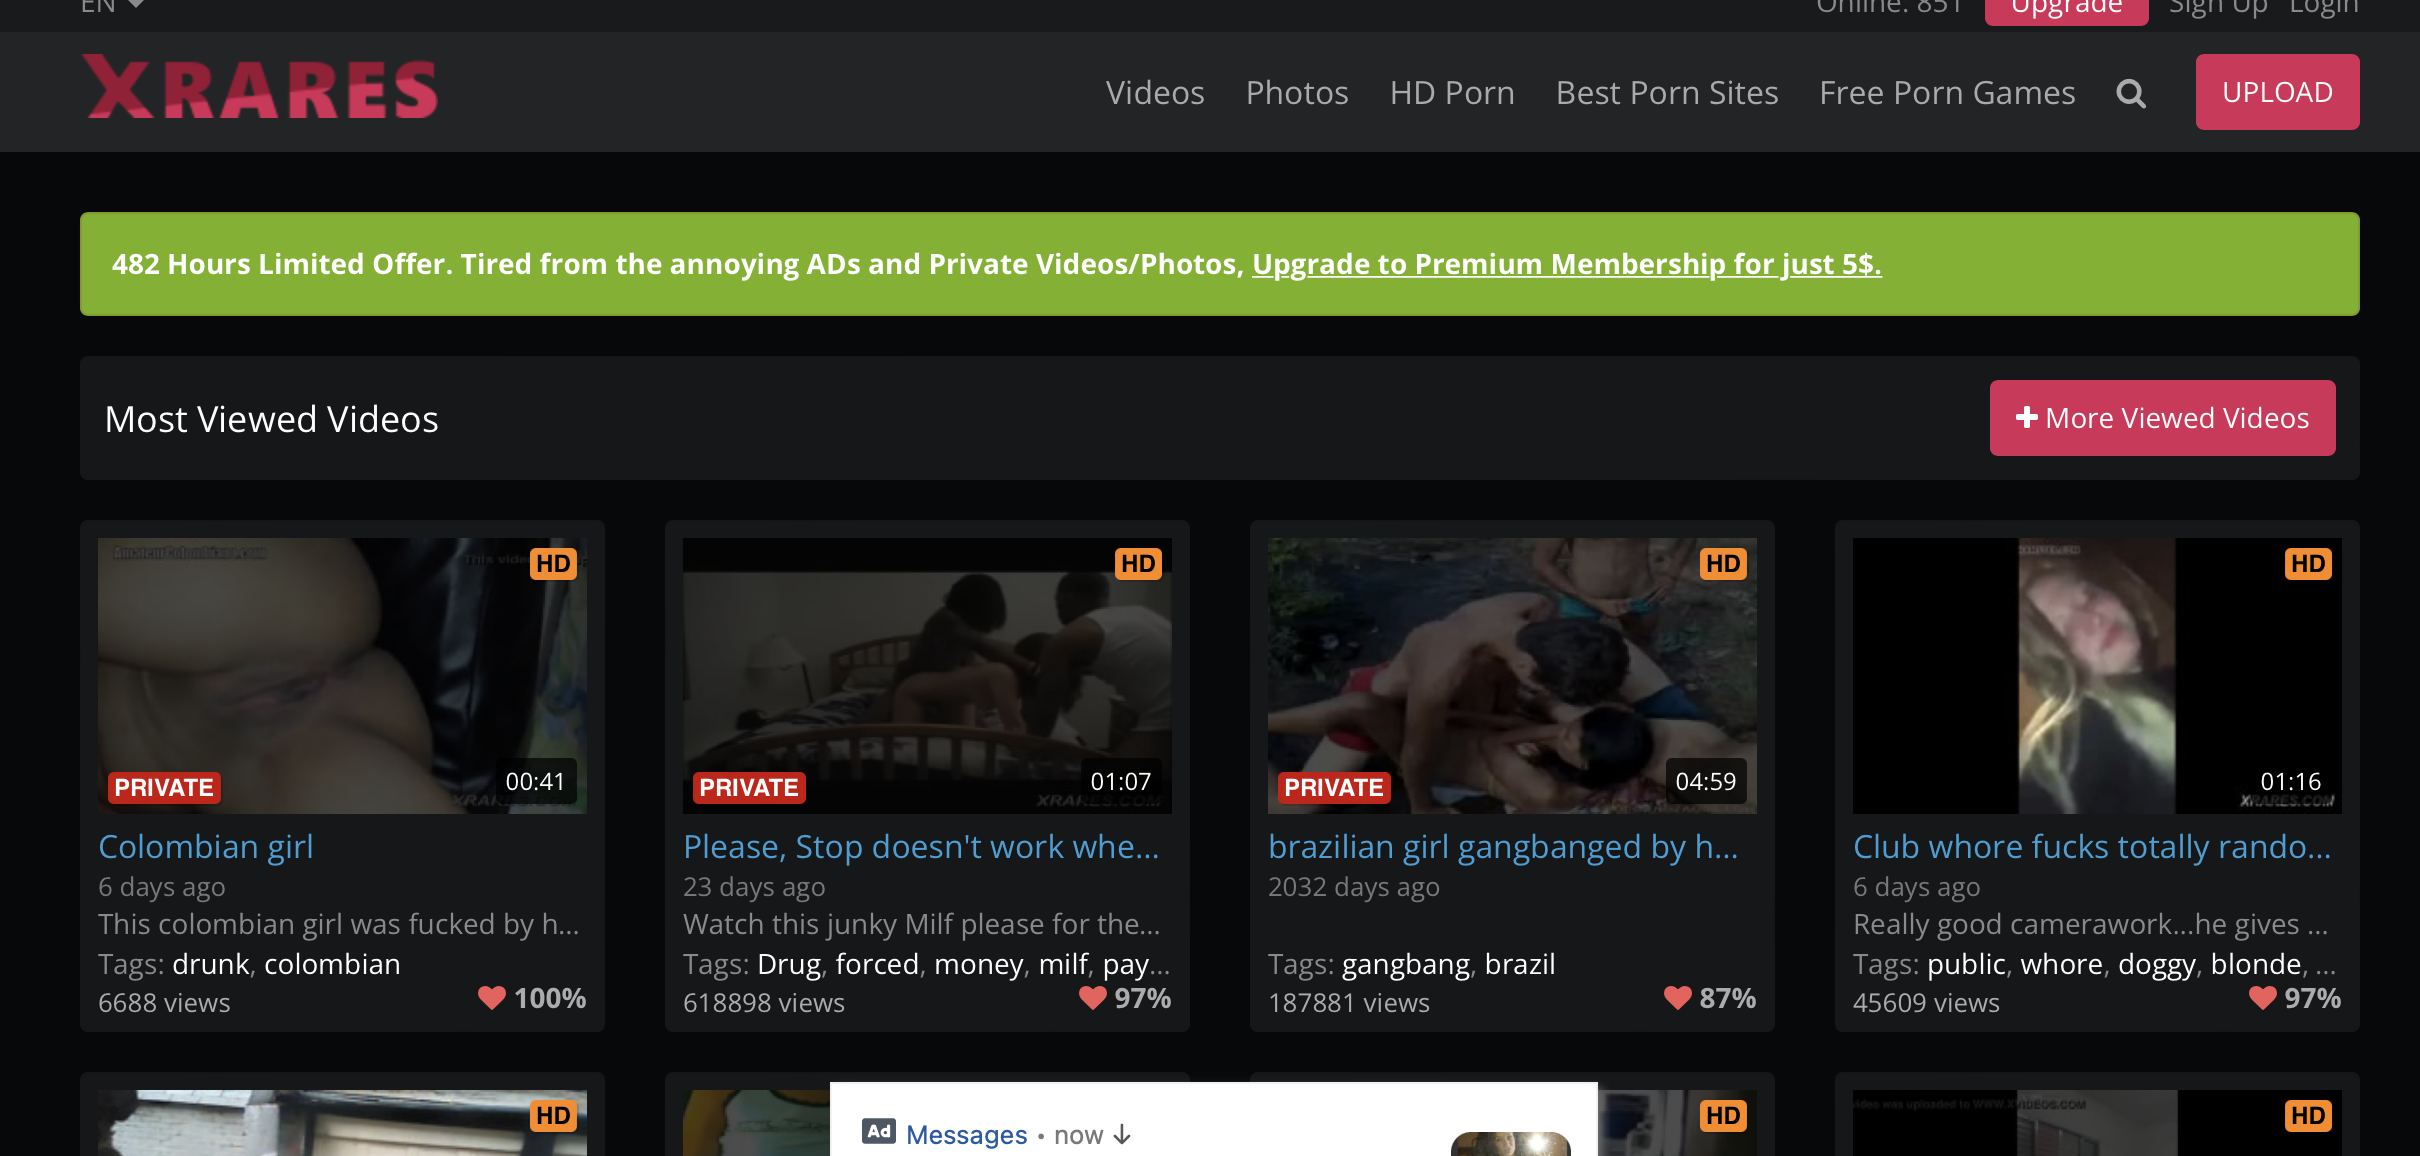Image resolution: width=2420 pixels, height=1156 pixels.
Task: Click the Login link
Action: [2324, 8]
